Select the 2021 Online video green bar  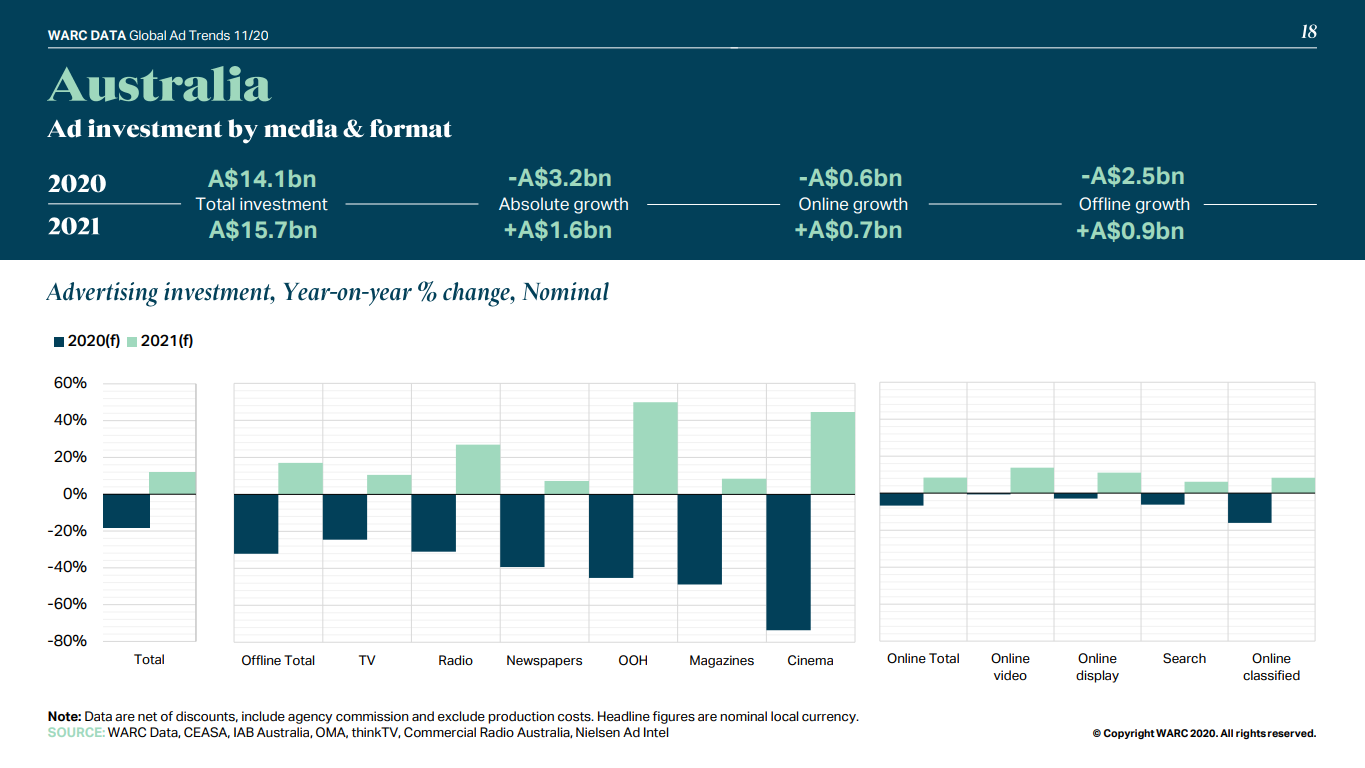[1032, 480]
